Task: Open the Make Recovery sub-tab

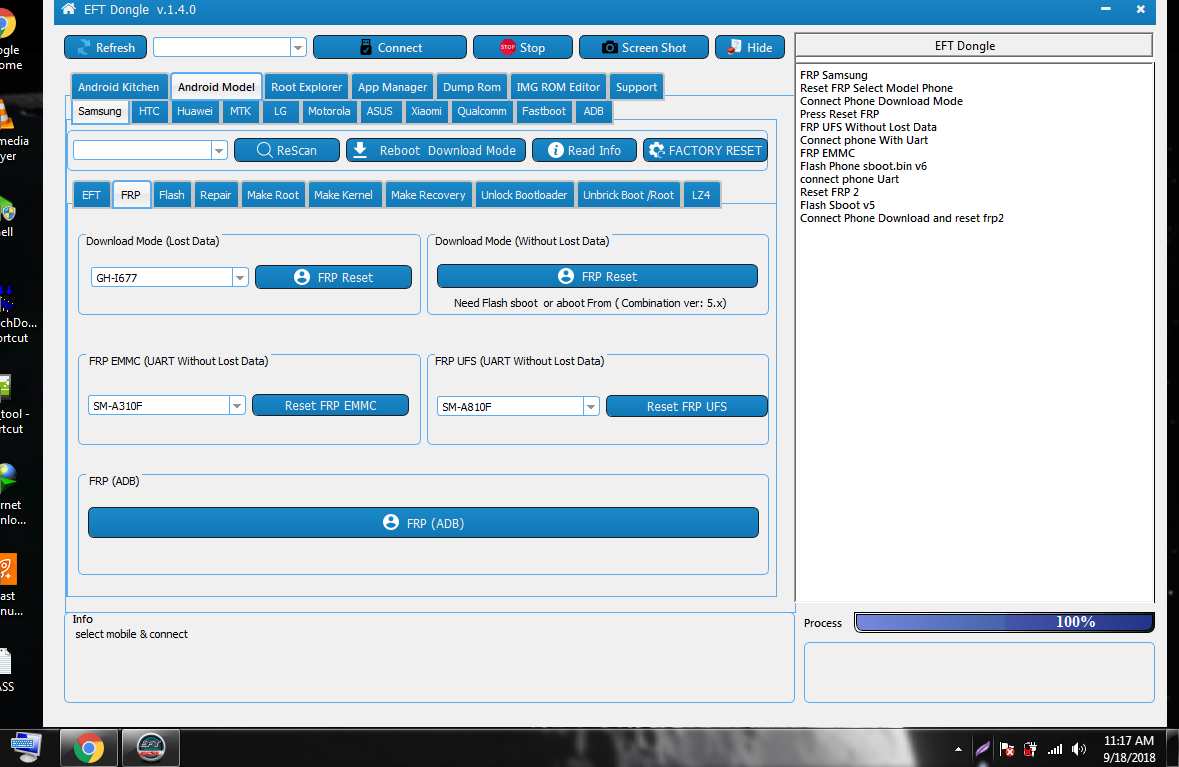Action: 428,195
